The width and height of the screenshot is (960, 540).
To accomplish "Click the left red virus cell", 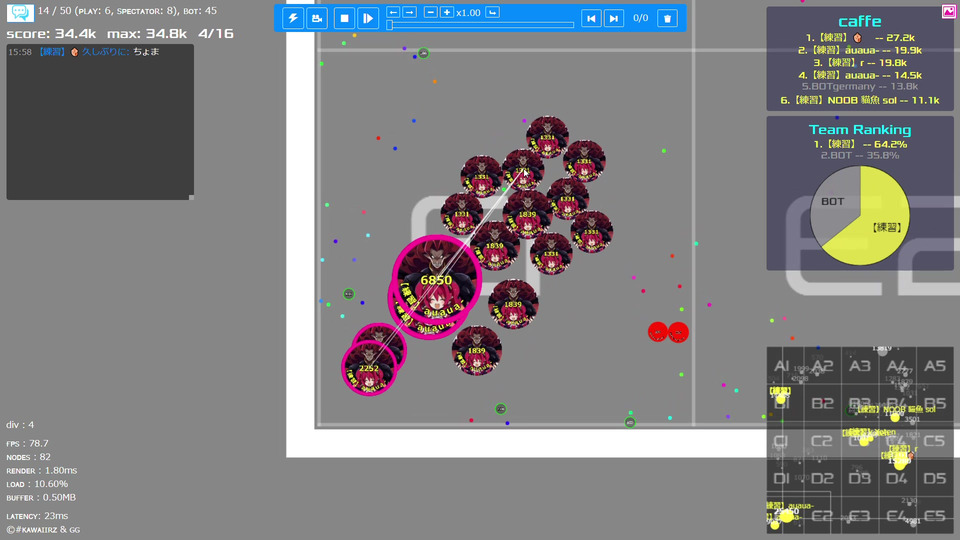I will click(658, 332).
